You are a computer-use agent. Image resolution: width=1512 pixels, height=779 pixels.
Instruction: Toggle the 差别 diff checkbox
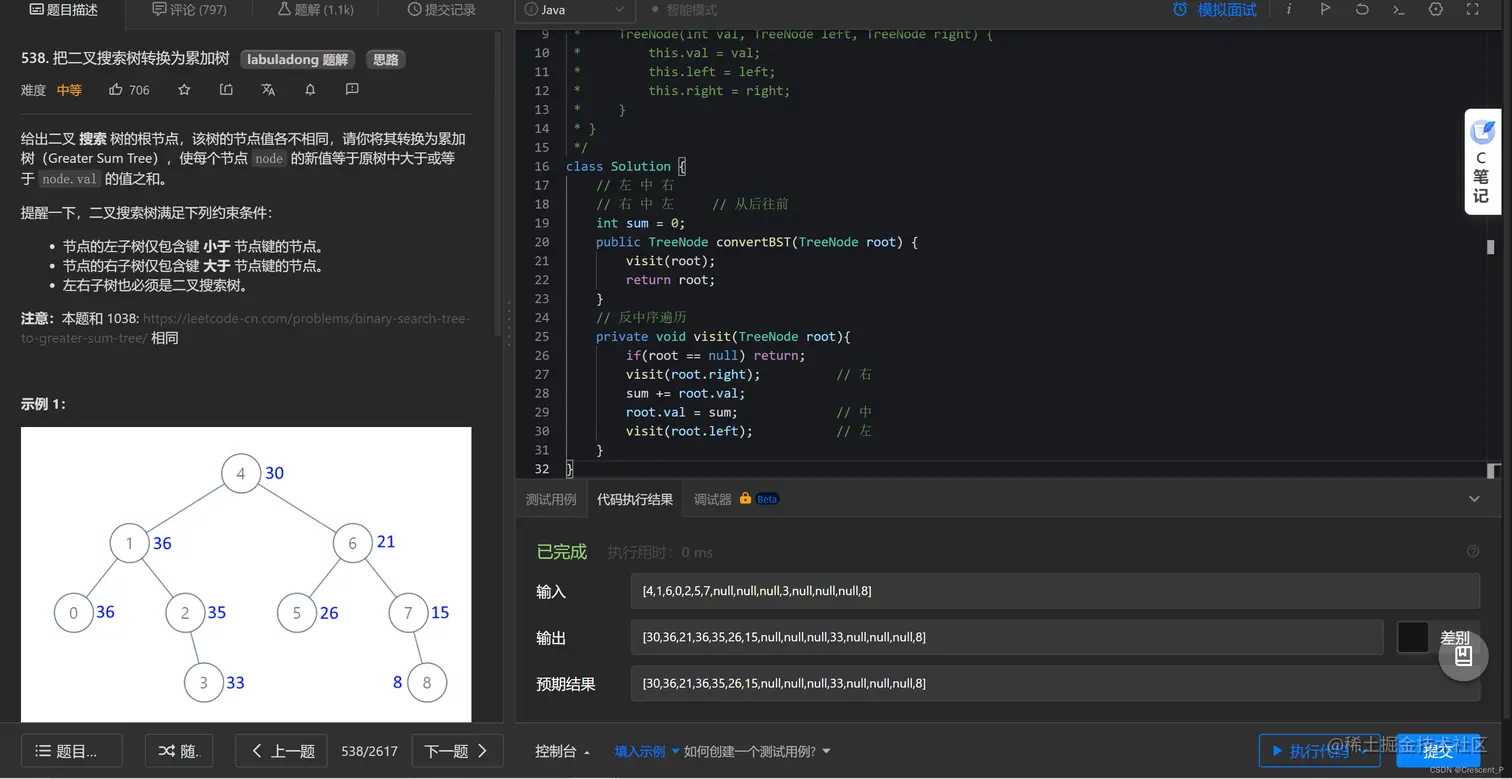tap(1413, 637)
